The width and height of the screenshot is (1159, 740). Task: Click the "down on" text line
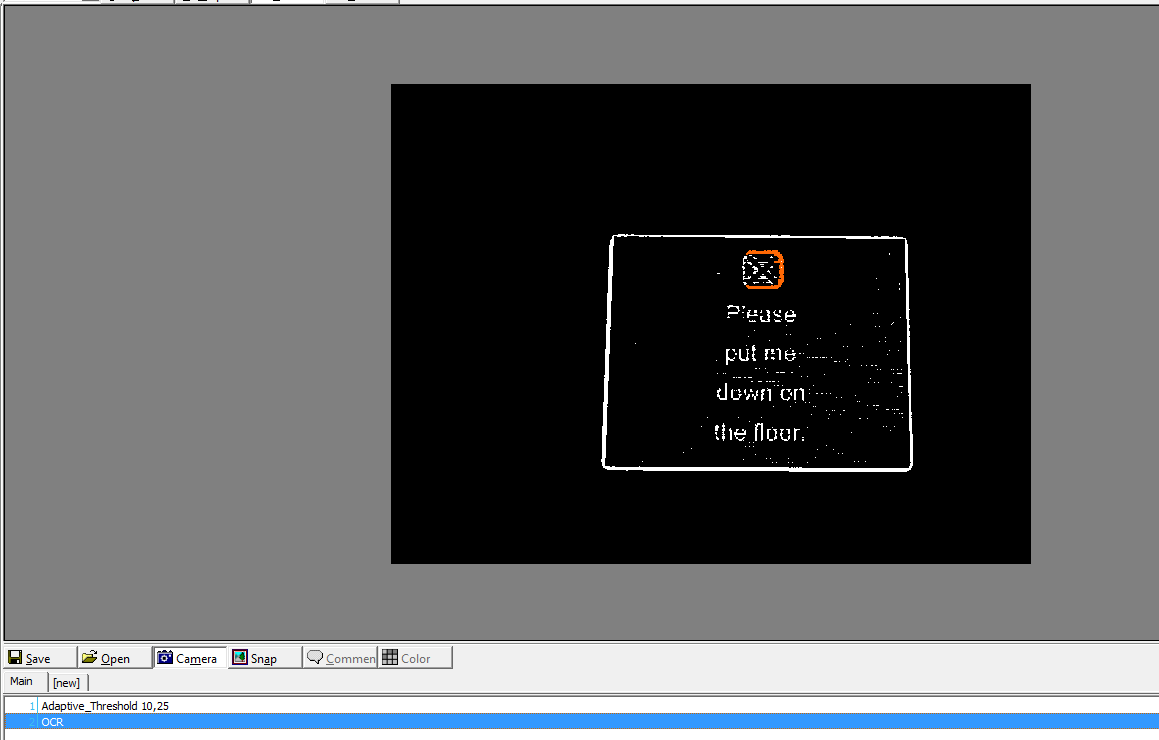[x=760, y=393]
